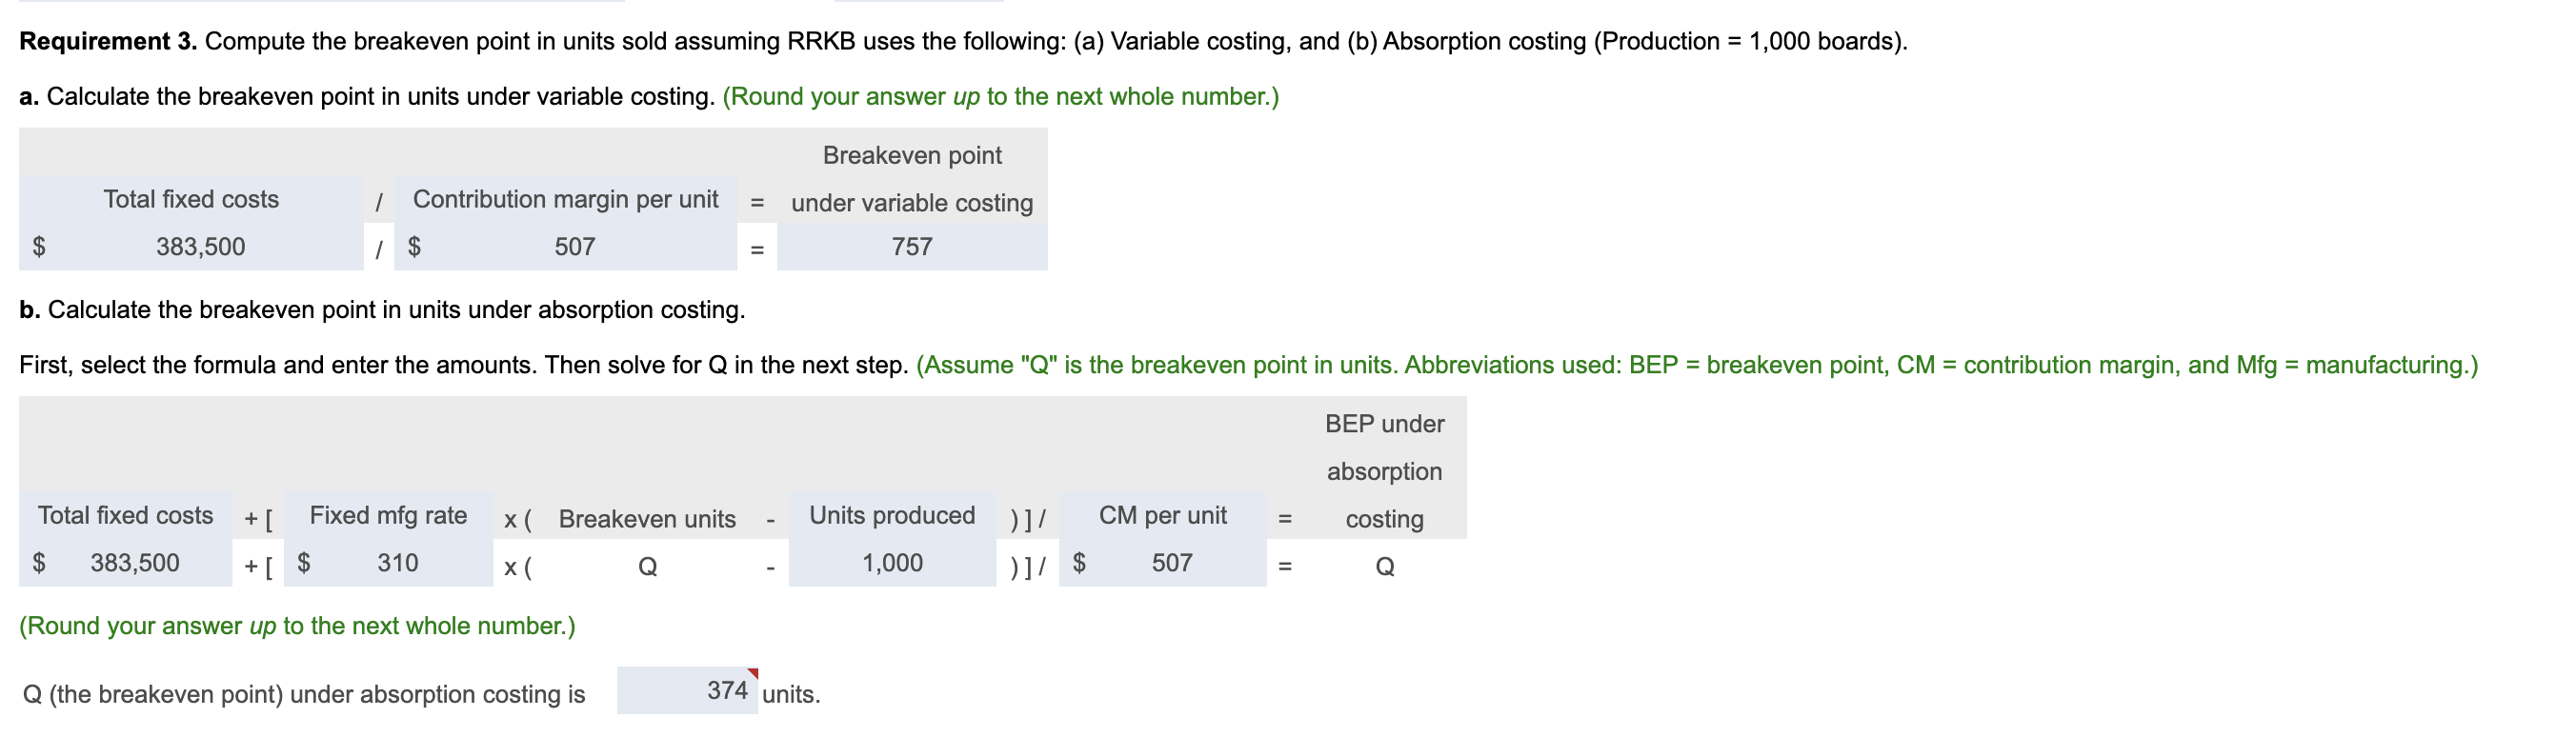Click the BEP under absorption costing Q result cell
Image resolution: width=2576 pixels, height=737 pixels.
pos(1385,565)
